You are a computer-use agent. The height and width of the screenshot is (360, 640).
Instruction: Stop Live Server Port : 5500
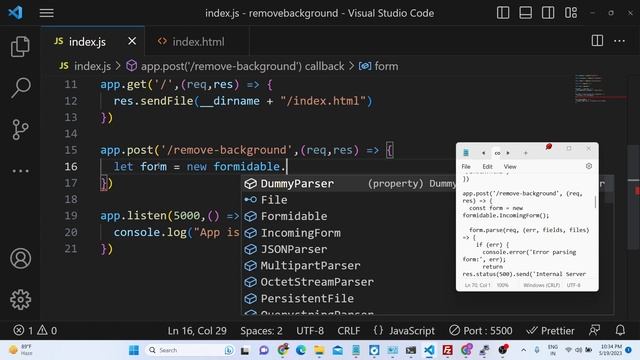point(480,331)
